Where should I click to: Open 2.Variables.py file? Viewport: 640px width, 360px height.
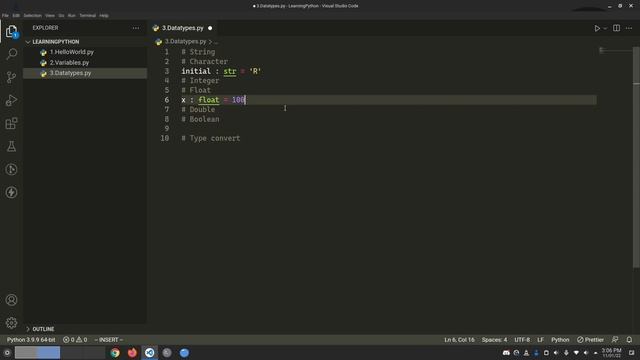85,62
